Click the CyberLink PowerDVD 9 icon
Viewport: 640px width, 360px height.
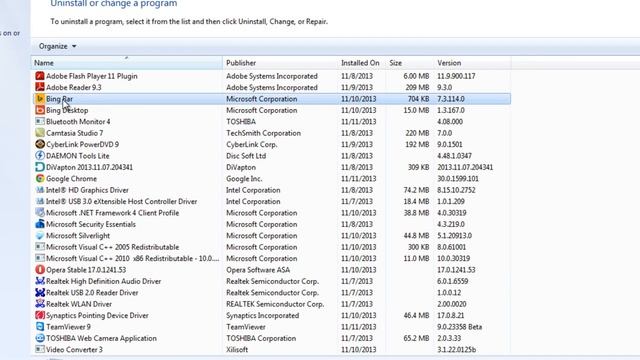click(40, 144)
